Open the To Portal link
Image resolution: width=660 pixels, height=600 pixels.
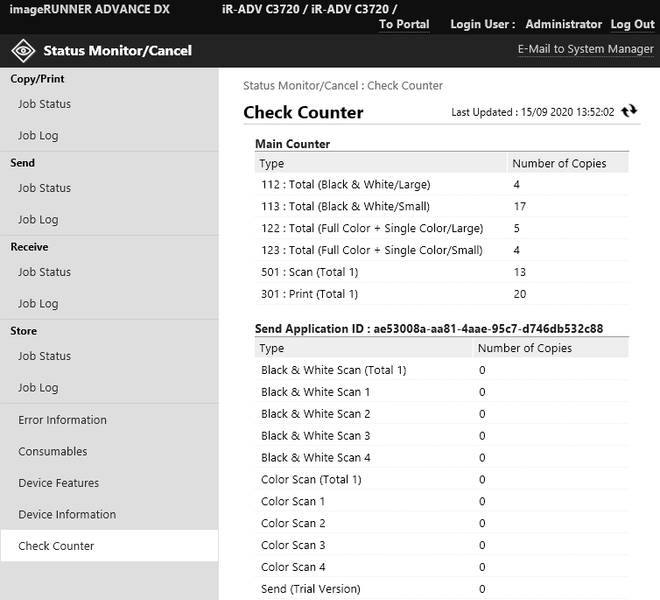(404, 24)
